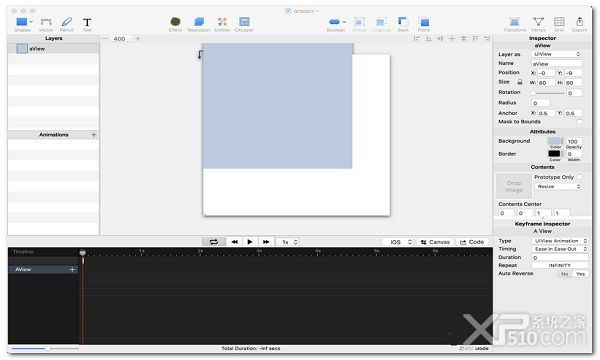Viewport: 600px width, 360px height.
Task: Click the Position Y field
Action: pos(573,73)
